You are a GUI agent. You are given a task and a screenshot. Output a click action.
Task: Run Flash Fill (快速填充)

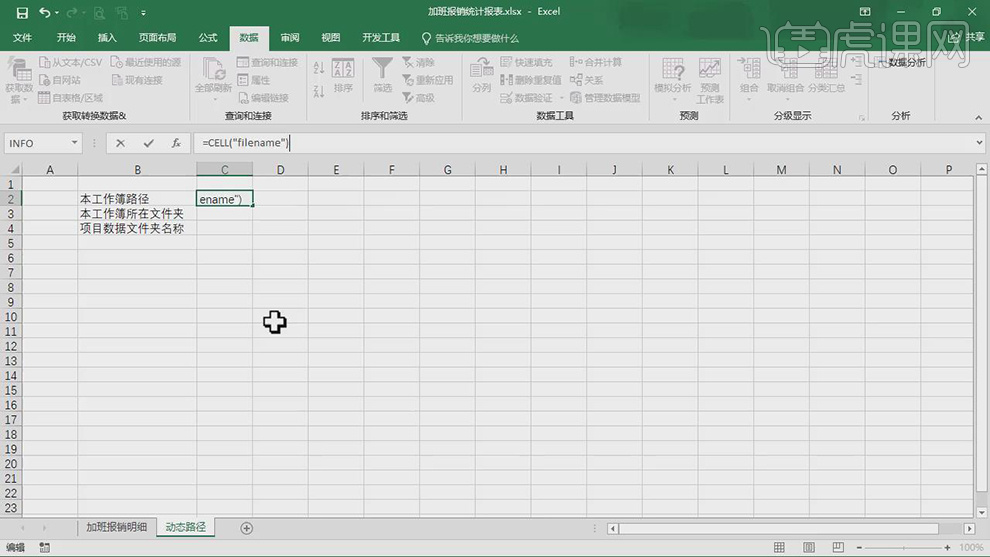point(527,63)
